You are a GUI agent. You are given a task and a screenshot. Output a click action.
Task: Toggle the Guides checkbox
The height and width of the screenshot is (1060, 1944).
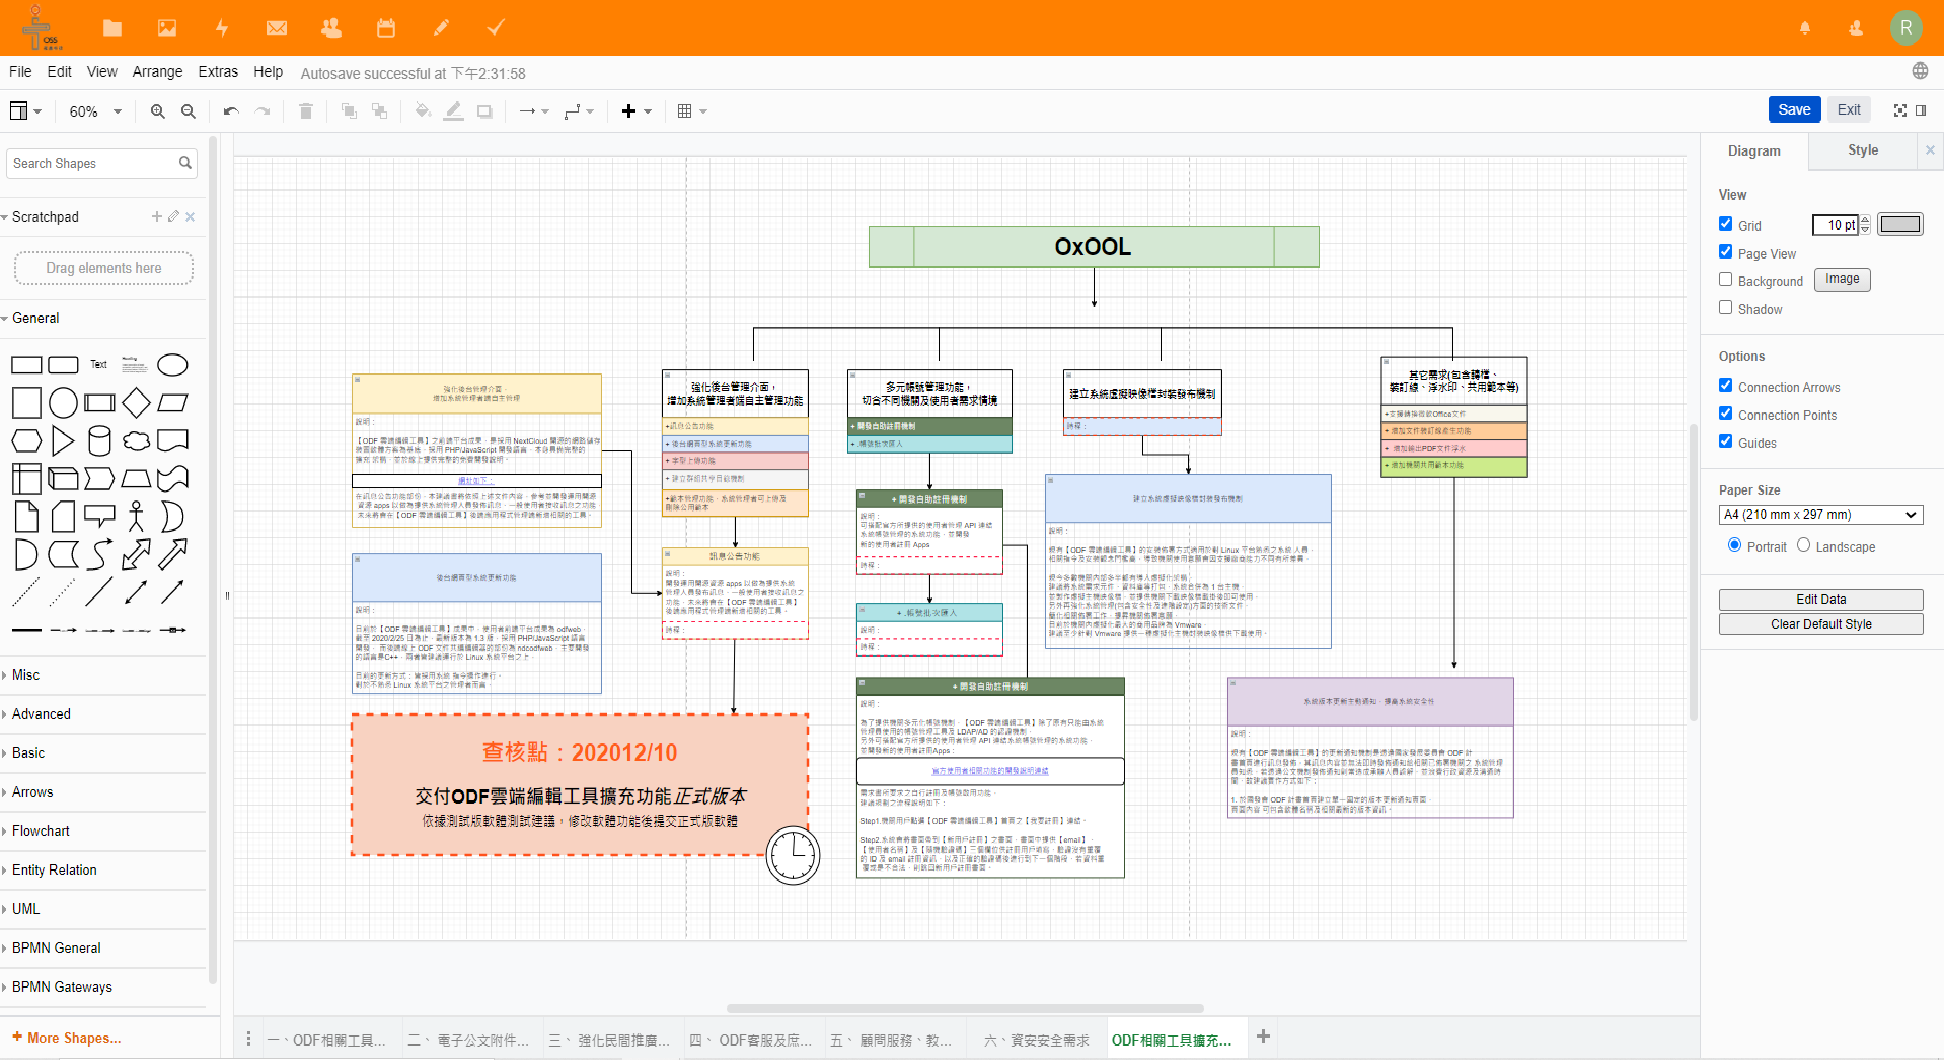1726,442
